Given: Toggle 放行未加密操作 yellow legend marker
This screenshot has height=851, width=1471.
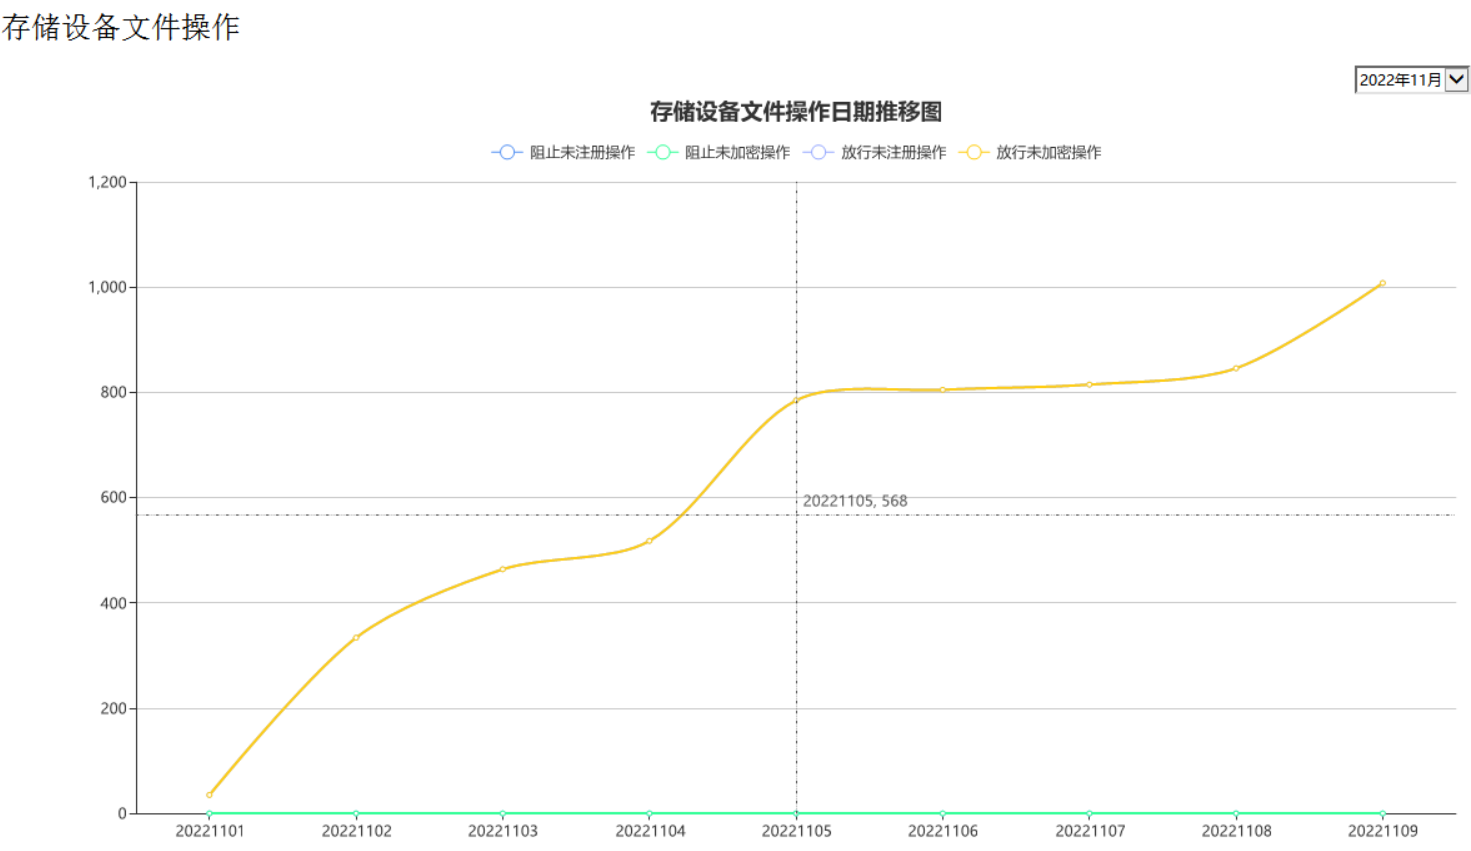Looking at the screenshot, I should (x=973, y=152).
